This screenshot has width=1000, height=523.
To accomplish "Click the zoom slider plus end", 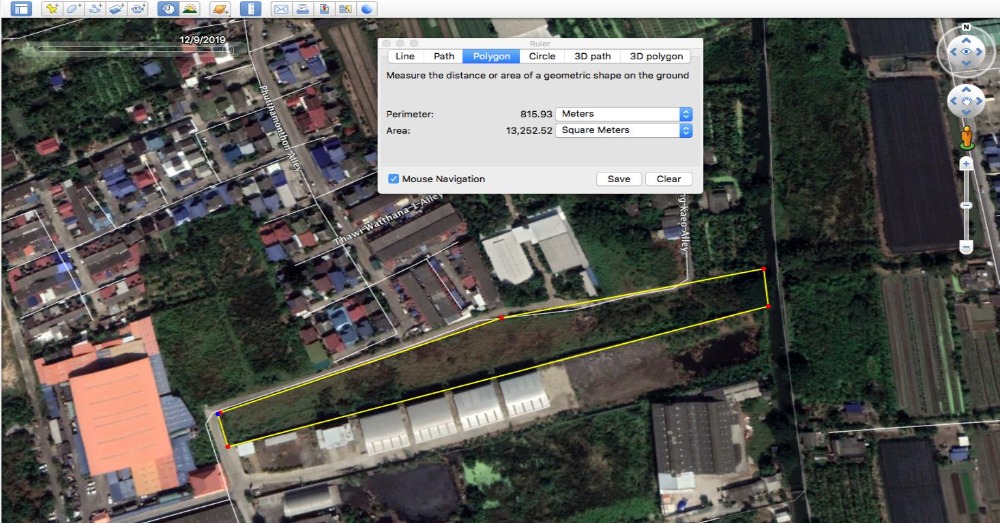I will pyautogui.click(x=966, y=162).
